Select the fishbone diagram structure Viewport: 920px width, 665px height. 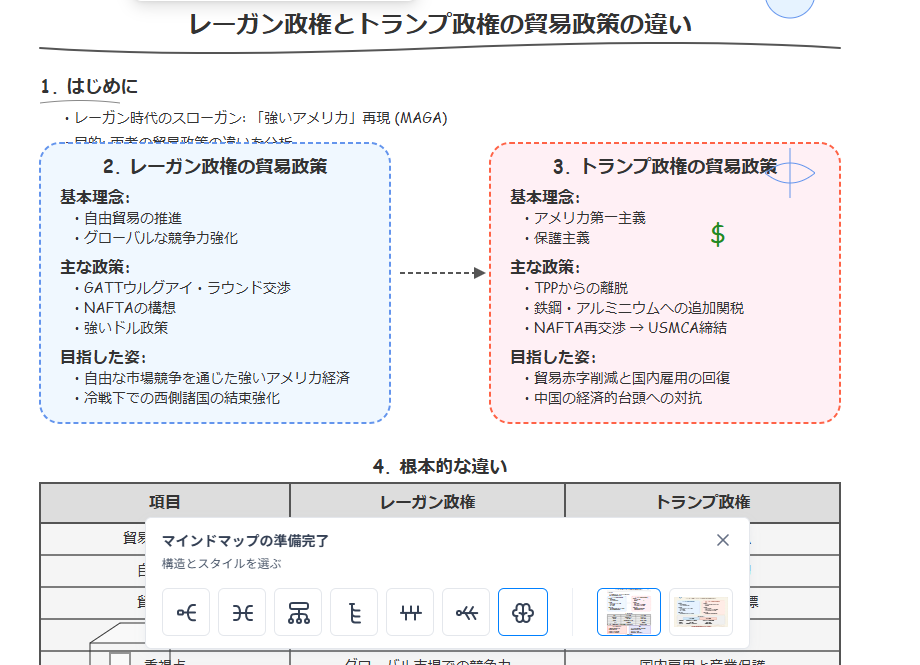[466, 612]
